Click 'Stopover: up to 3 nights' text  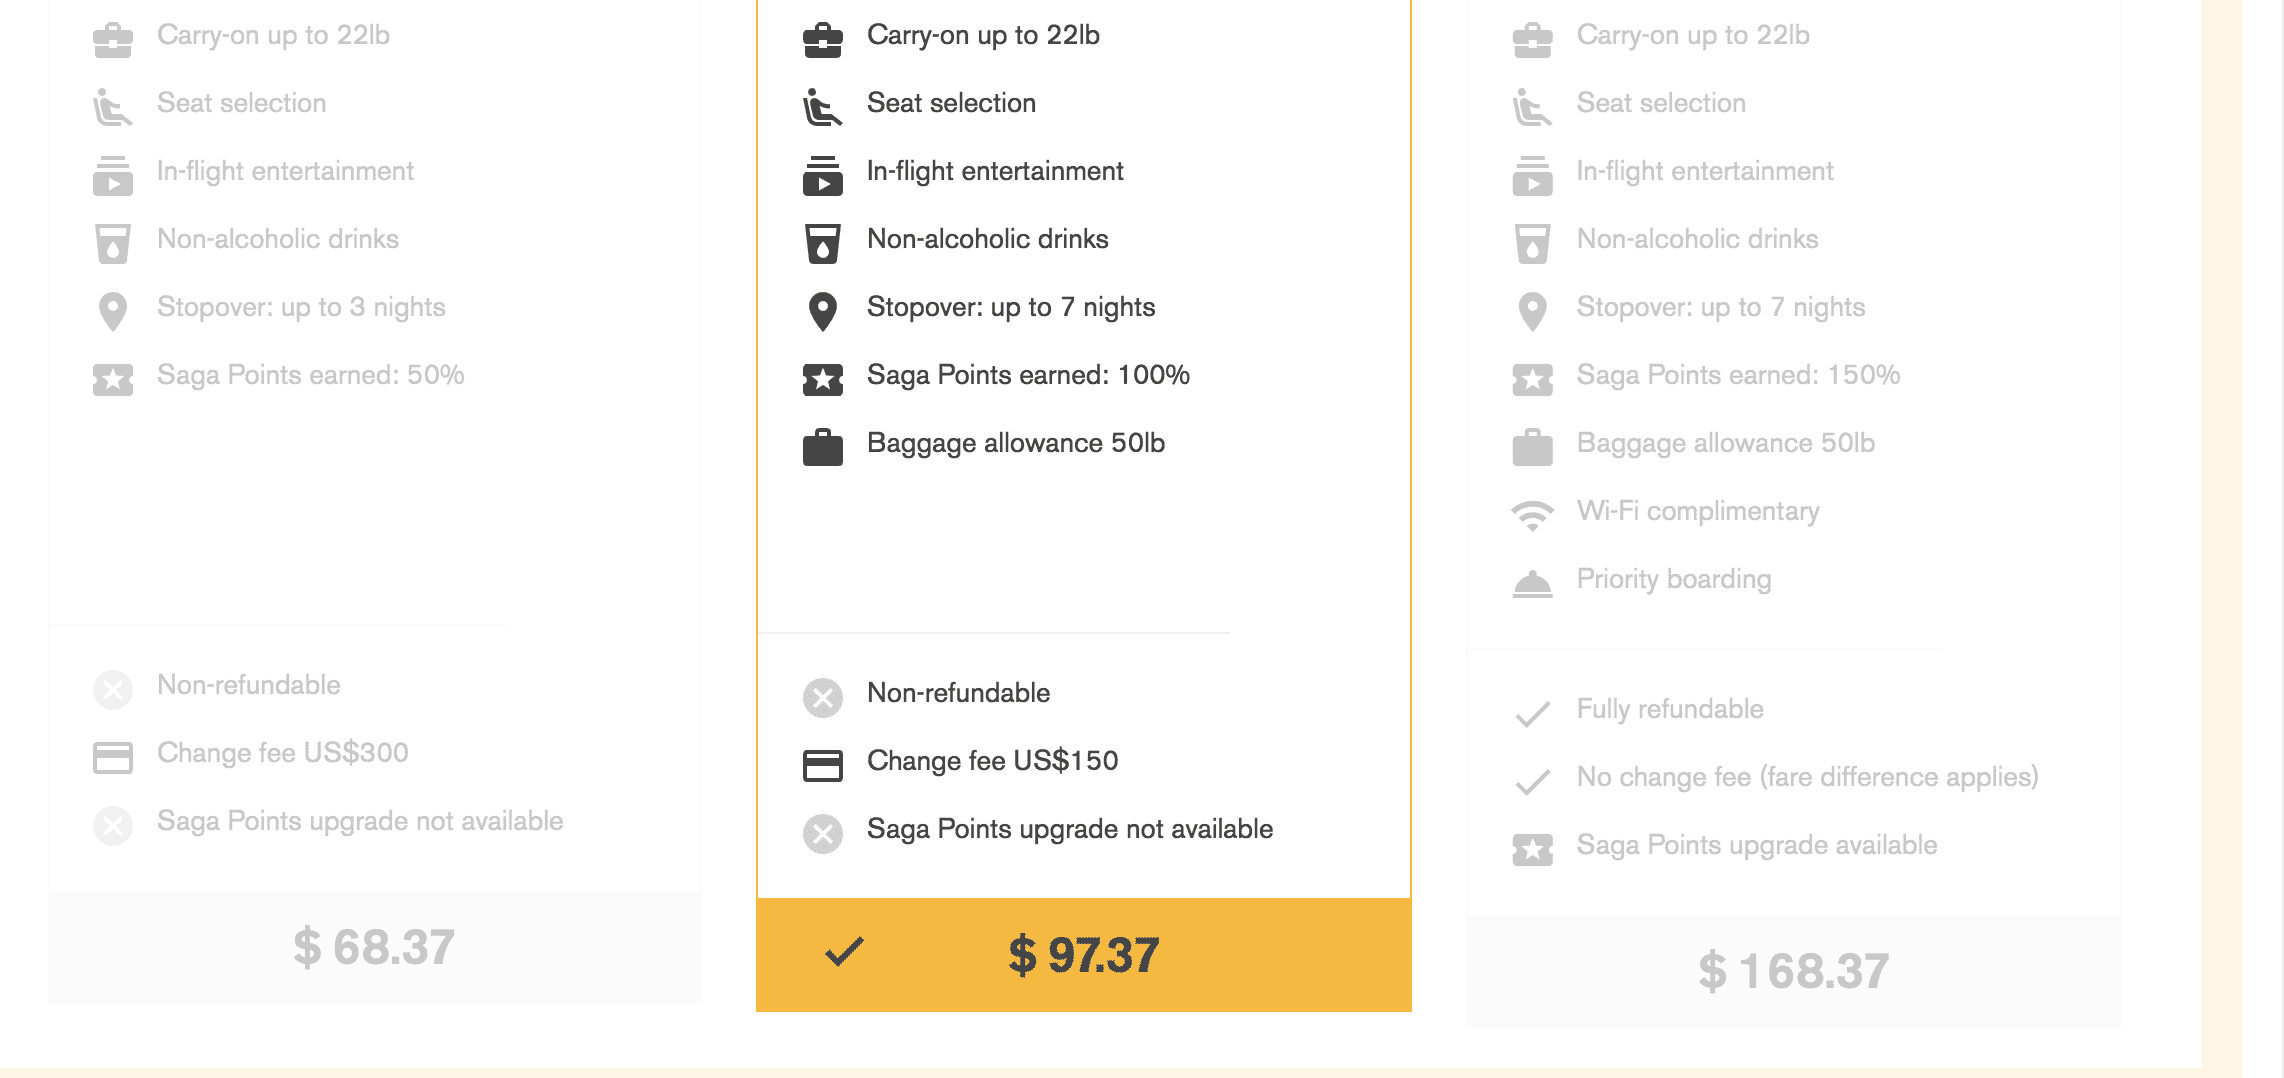tap(301, 307)
